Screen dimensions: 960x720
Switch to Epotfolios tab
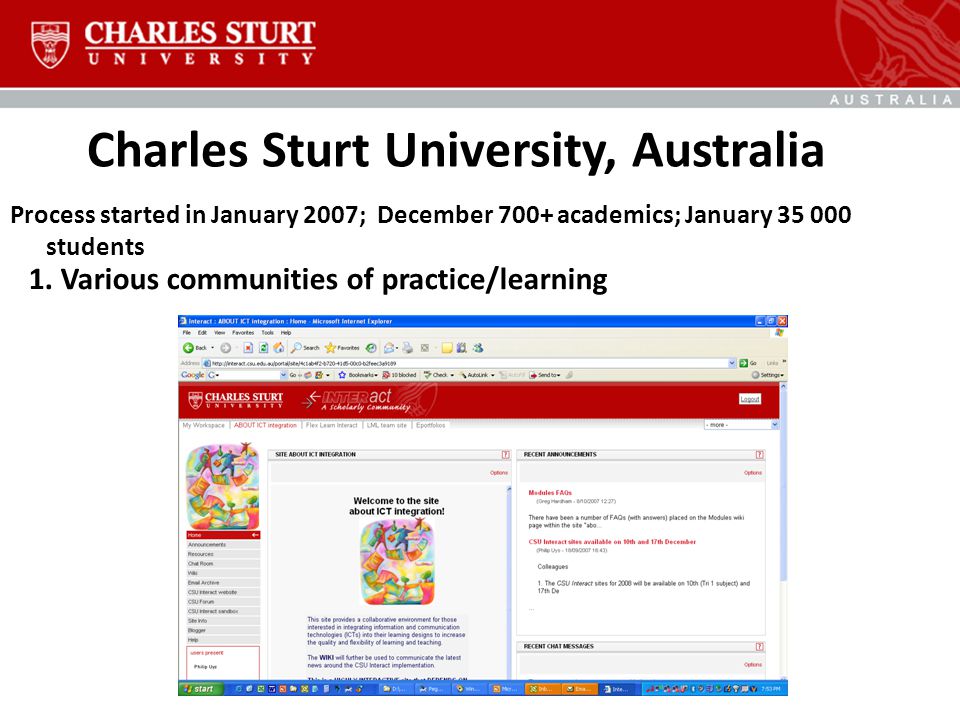430,425
